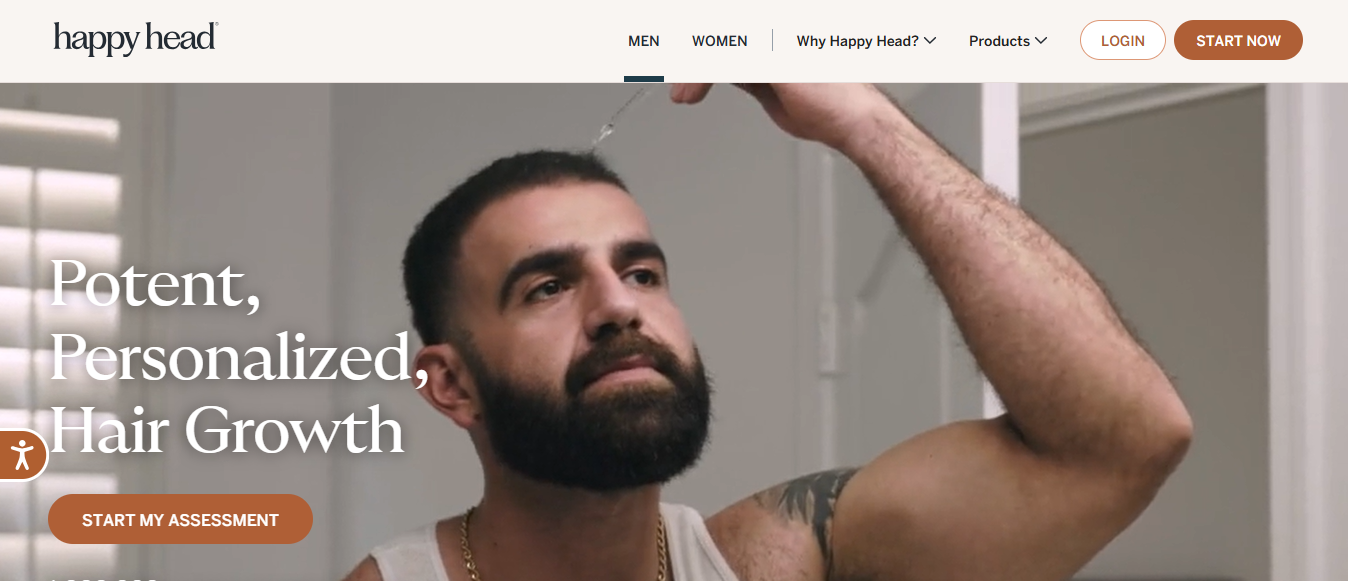Click the LOGIN button

click(1123, 40)
